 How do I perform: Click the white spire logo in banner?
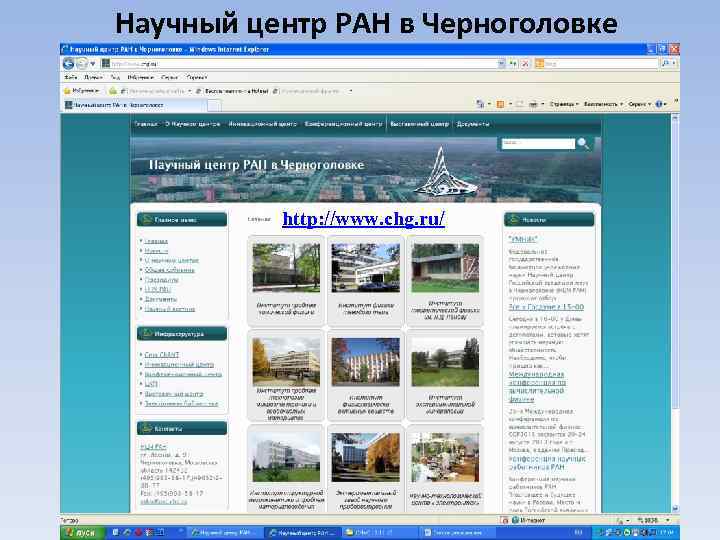point(444,174)
